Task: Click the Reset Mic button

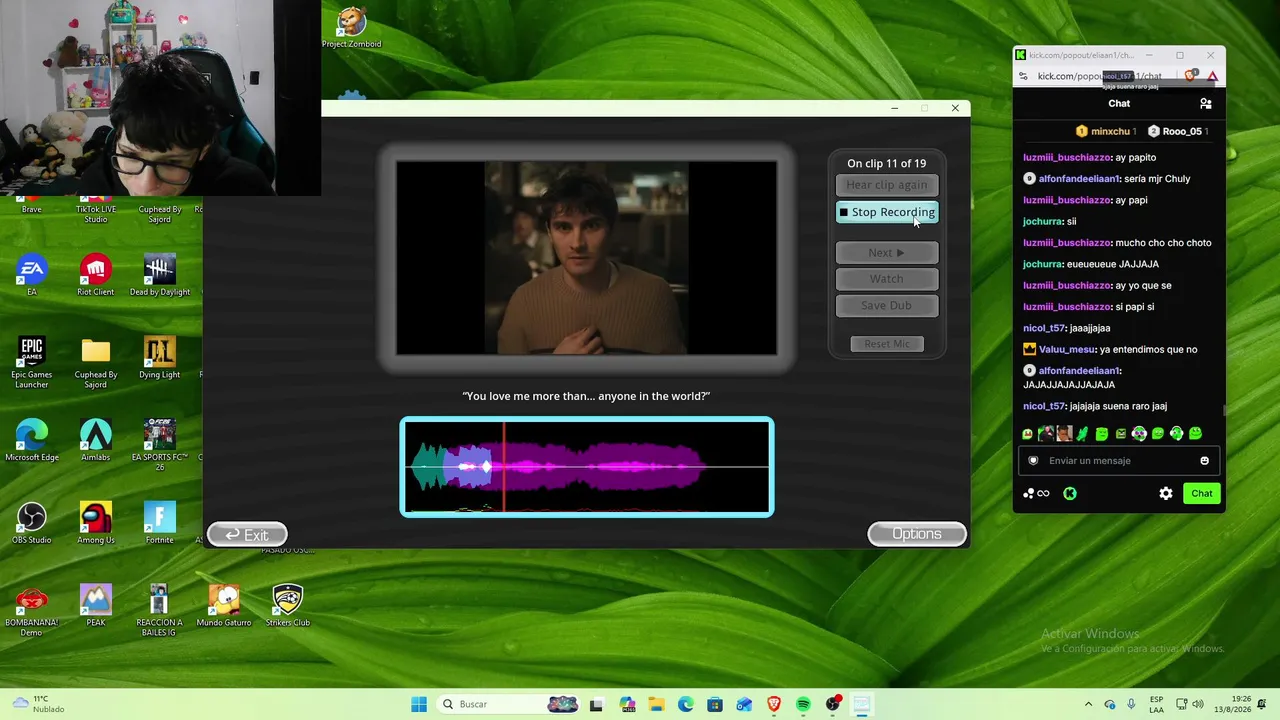Action: (887, 344)
